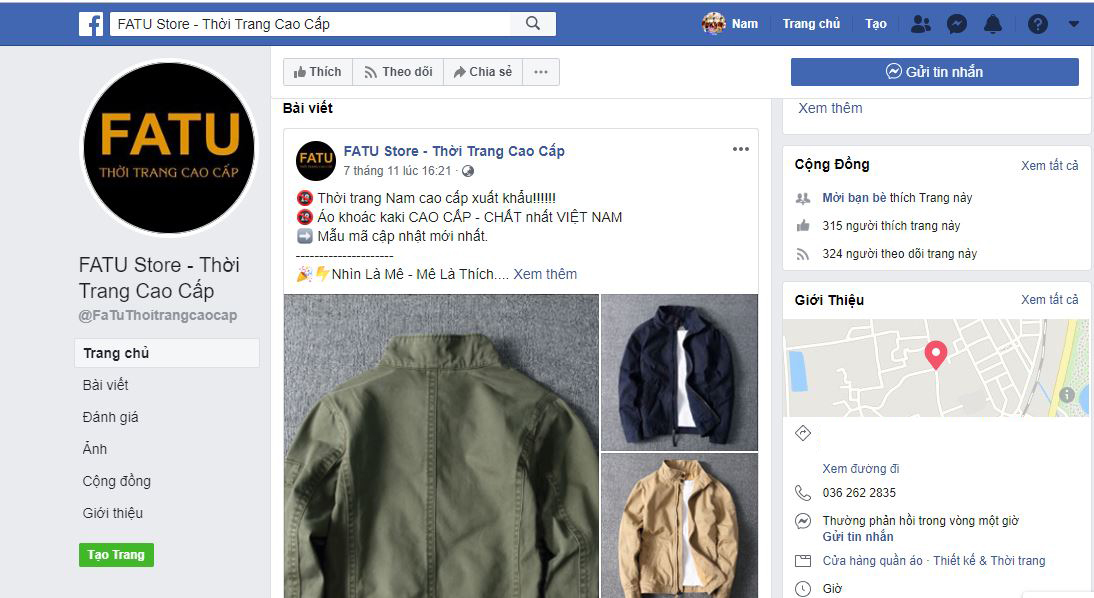Image resolution: width=1094 pixels, height=598 pixels.
Task: Click 324 người theo dõi trang này text
Action: coord(899,253)
